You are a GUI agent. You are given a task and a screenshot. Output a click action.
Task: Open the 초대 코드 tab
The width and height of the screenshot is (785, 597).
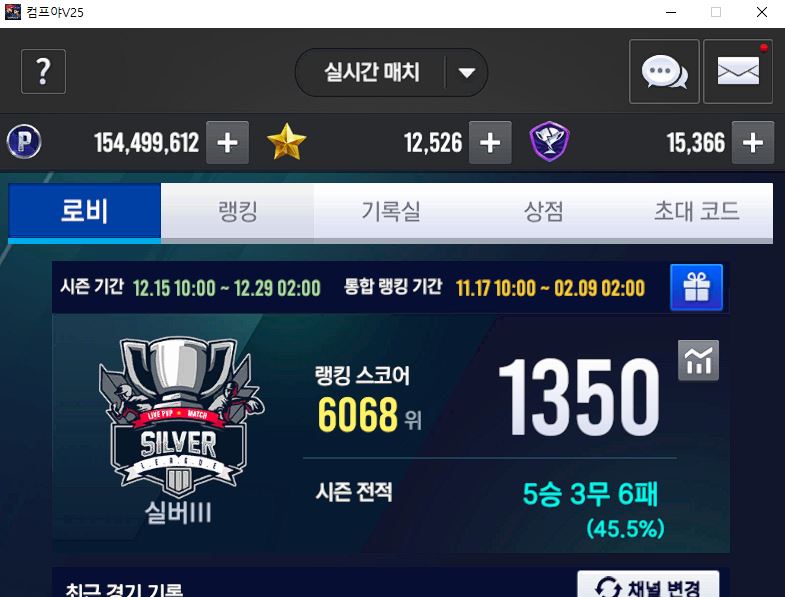(x=696, y=211)
